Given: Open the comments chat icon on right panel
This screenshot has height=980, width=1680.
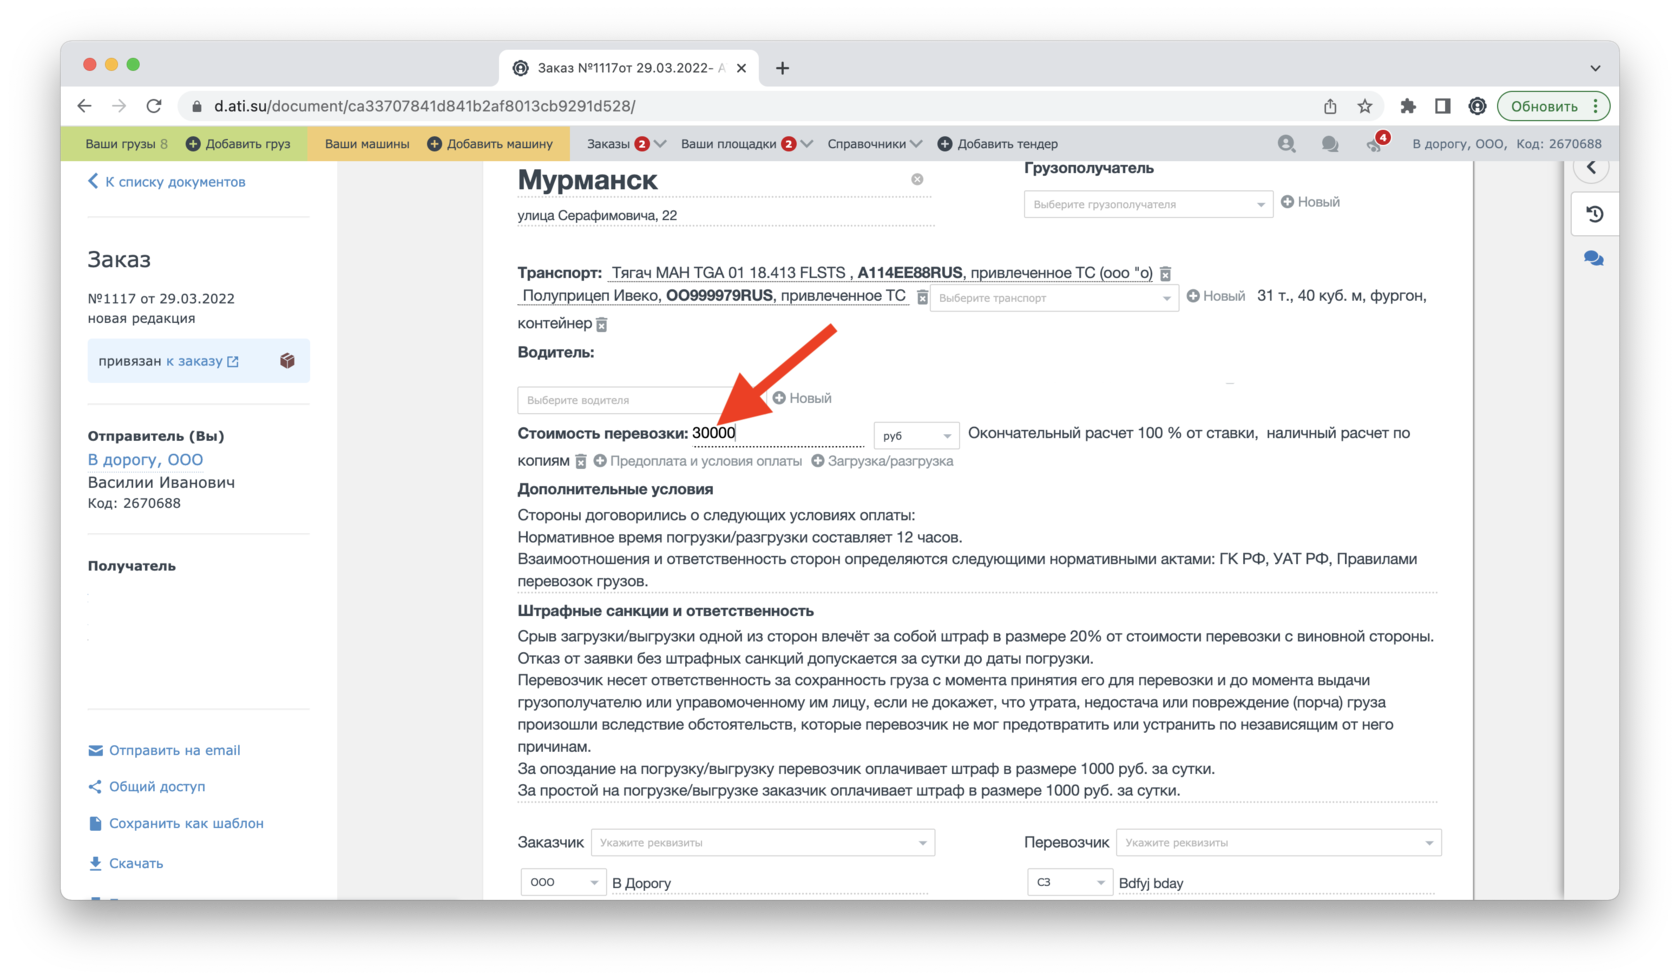Looking at the screenshot, I should click(x=1594, y=259).
